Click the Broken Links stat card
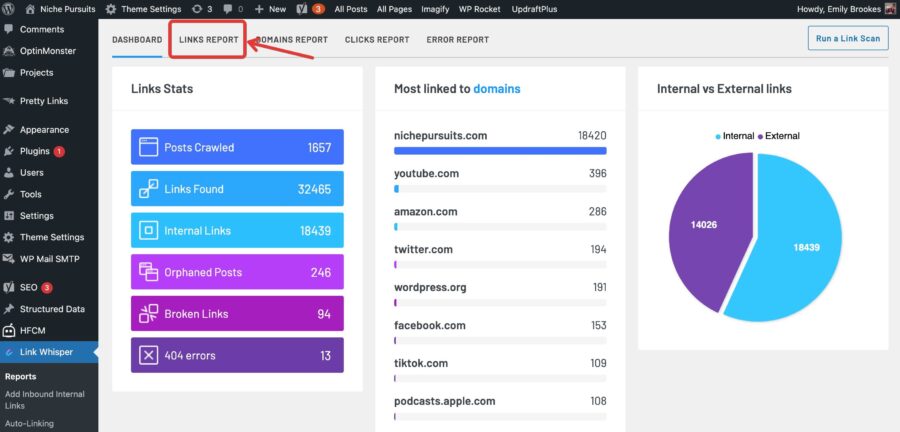Image resolution: width=900 pixels, height=432 pixels. pos(237,314)
